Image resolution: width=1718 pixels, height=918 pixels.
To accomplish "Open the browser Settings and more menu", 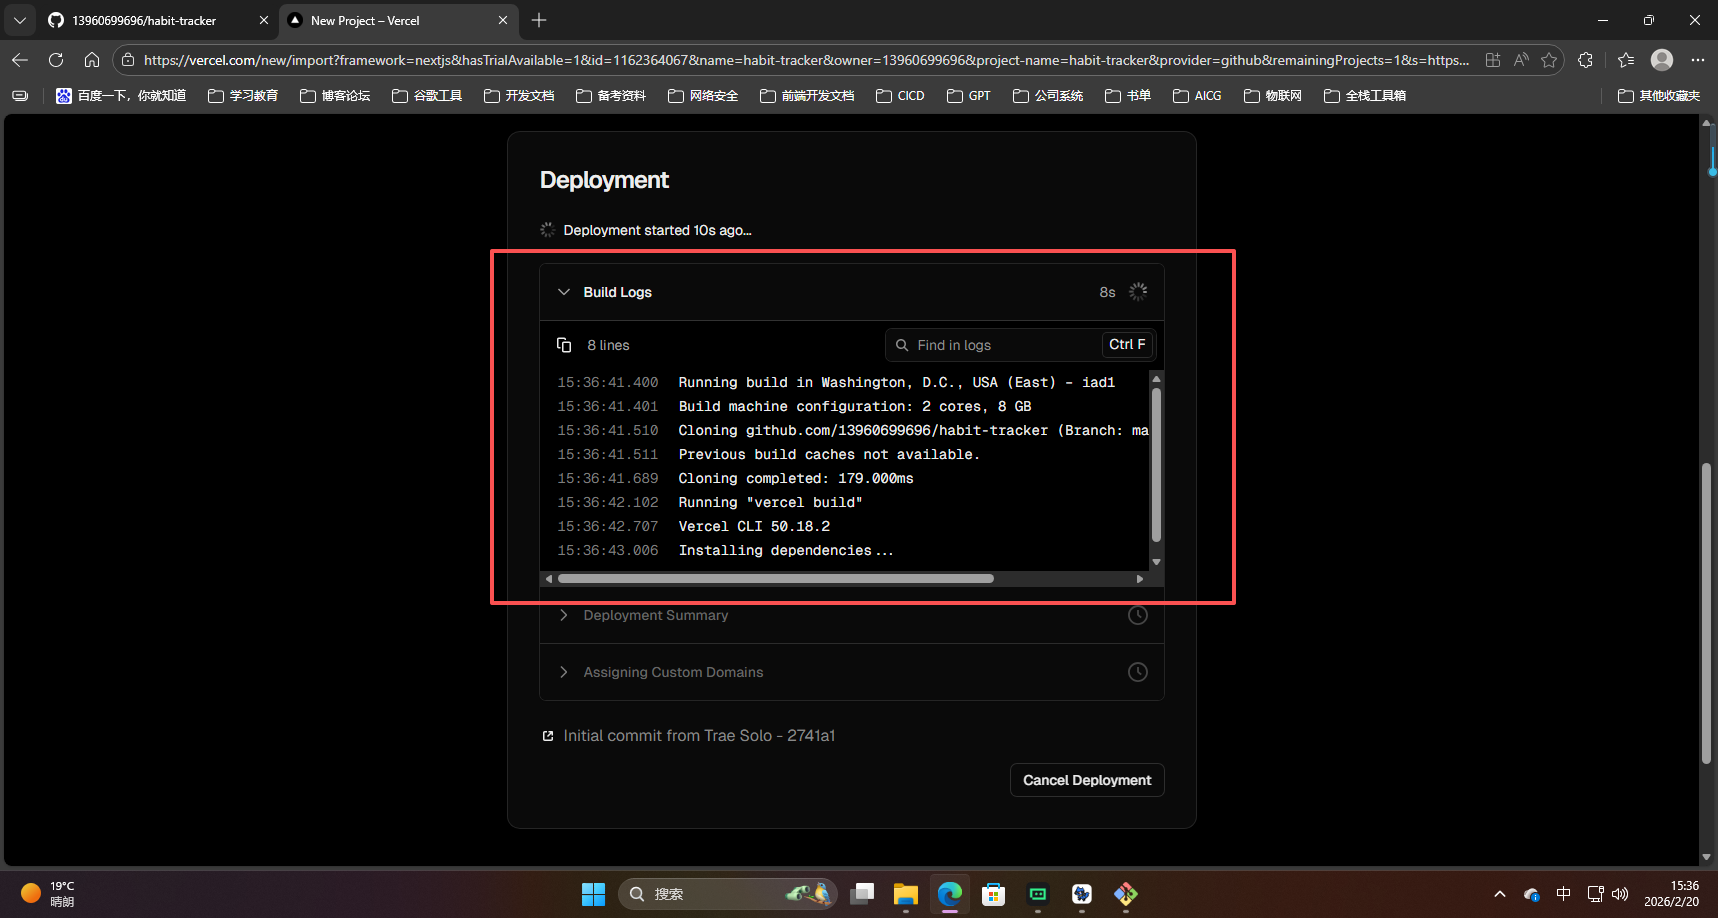I will 1698,60.
